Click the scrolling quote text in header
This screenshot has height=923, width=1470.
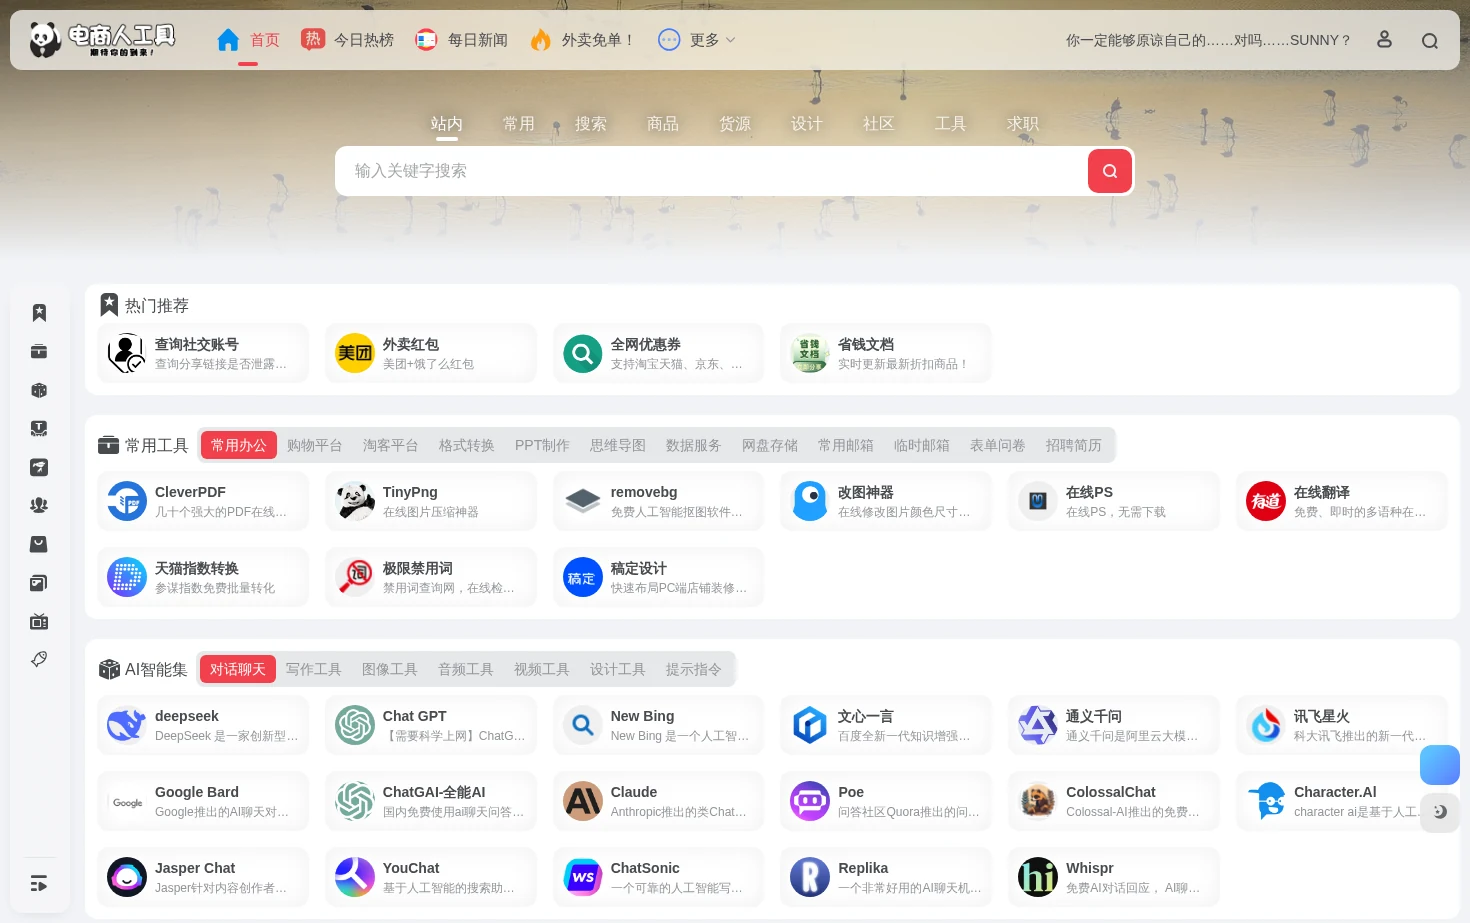point(1208,40)
